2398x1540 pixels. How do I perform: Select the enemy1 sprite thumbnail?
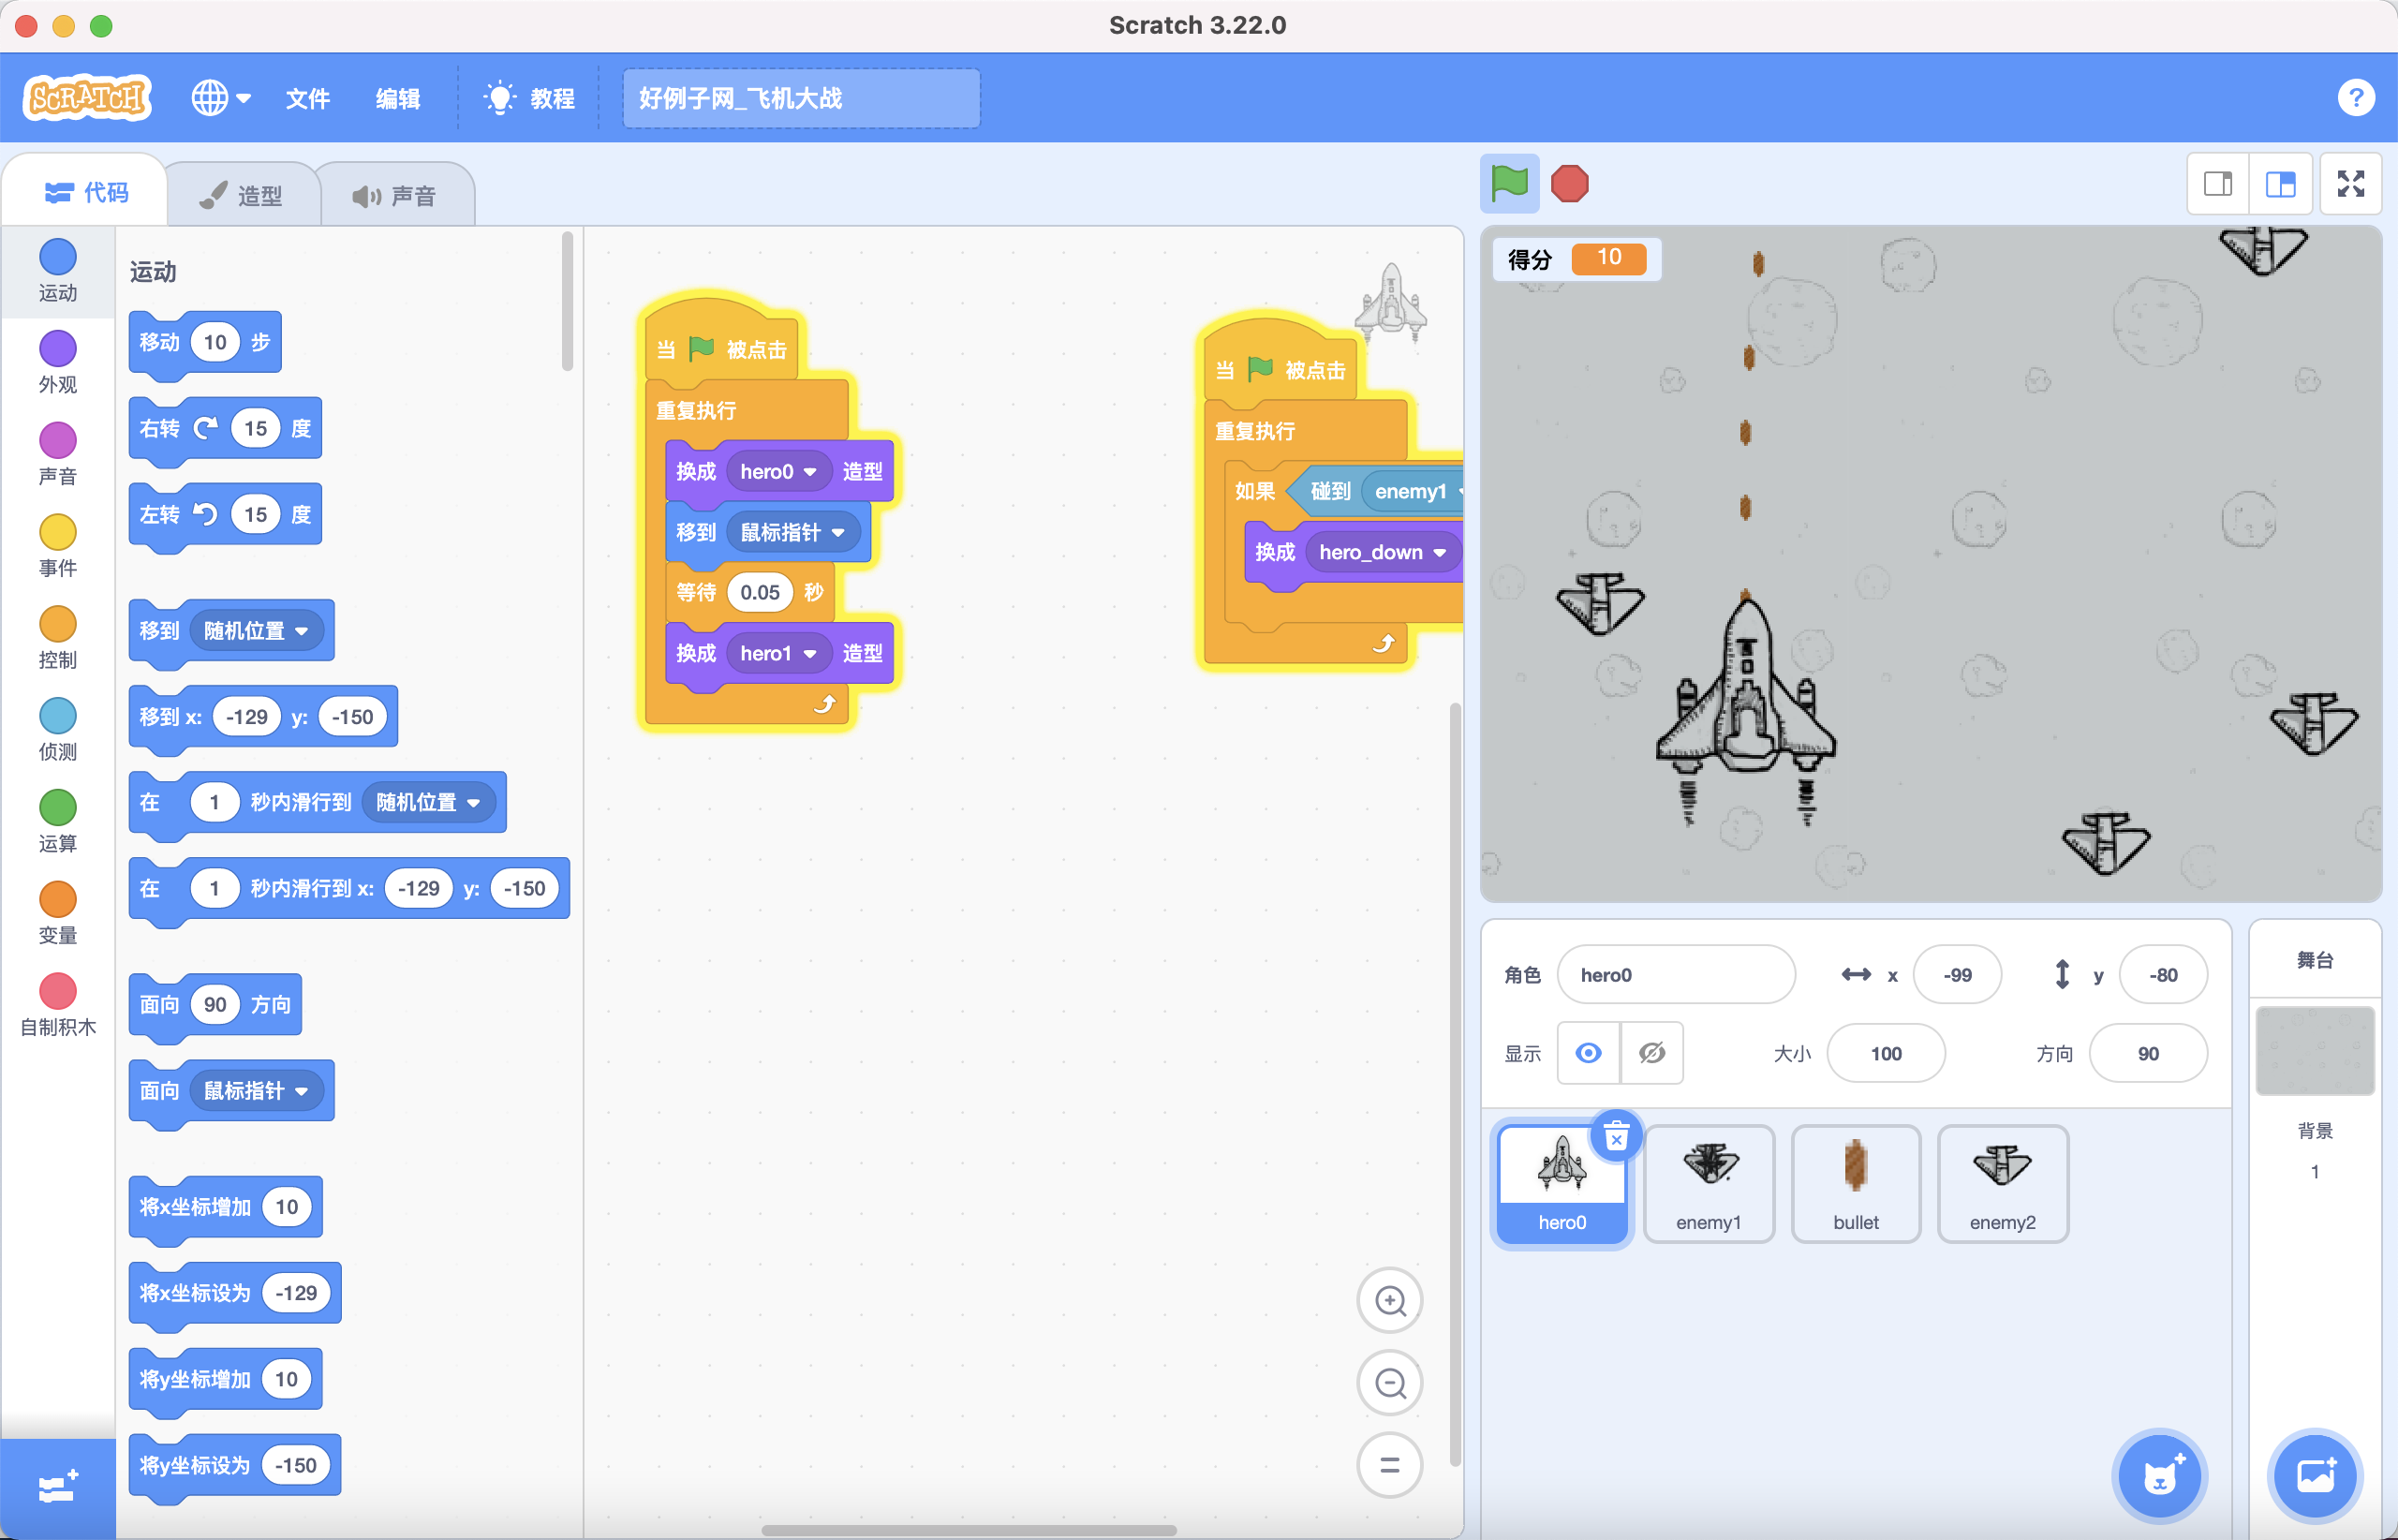[x=1709, y=1184]
